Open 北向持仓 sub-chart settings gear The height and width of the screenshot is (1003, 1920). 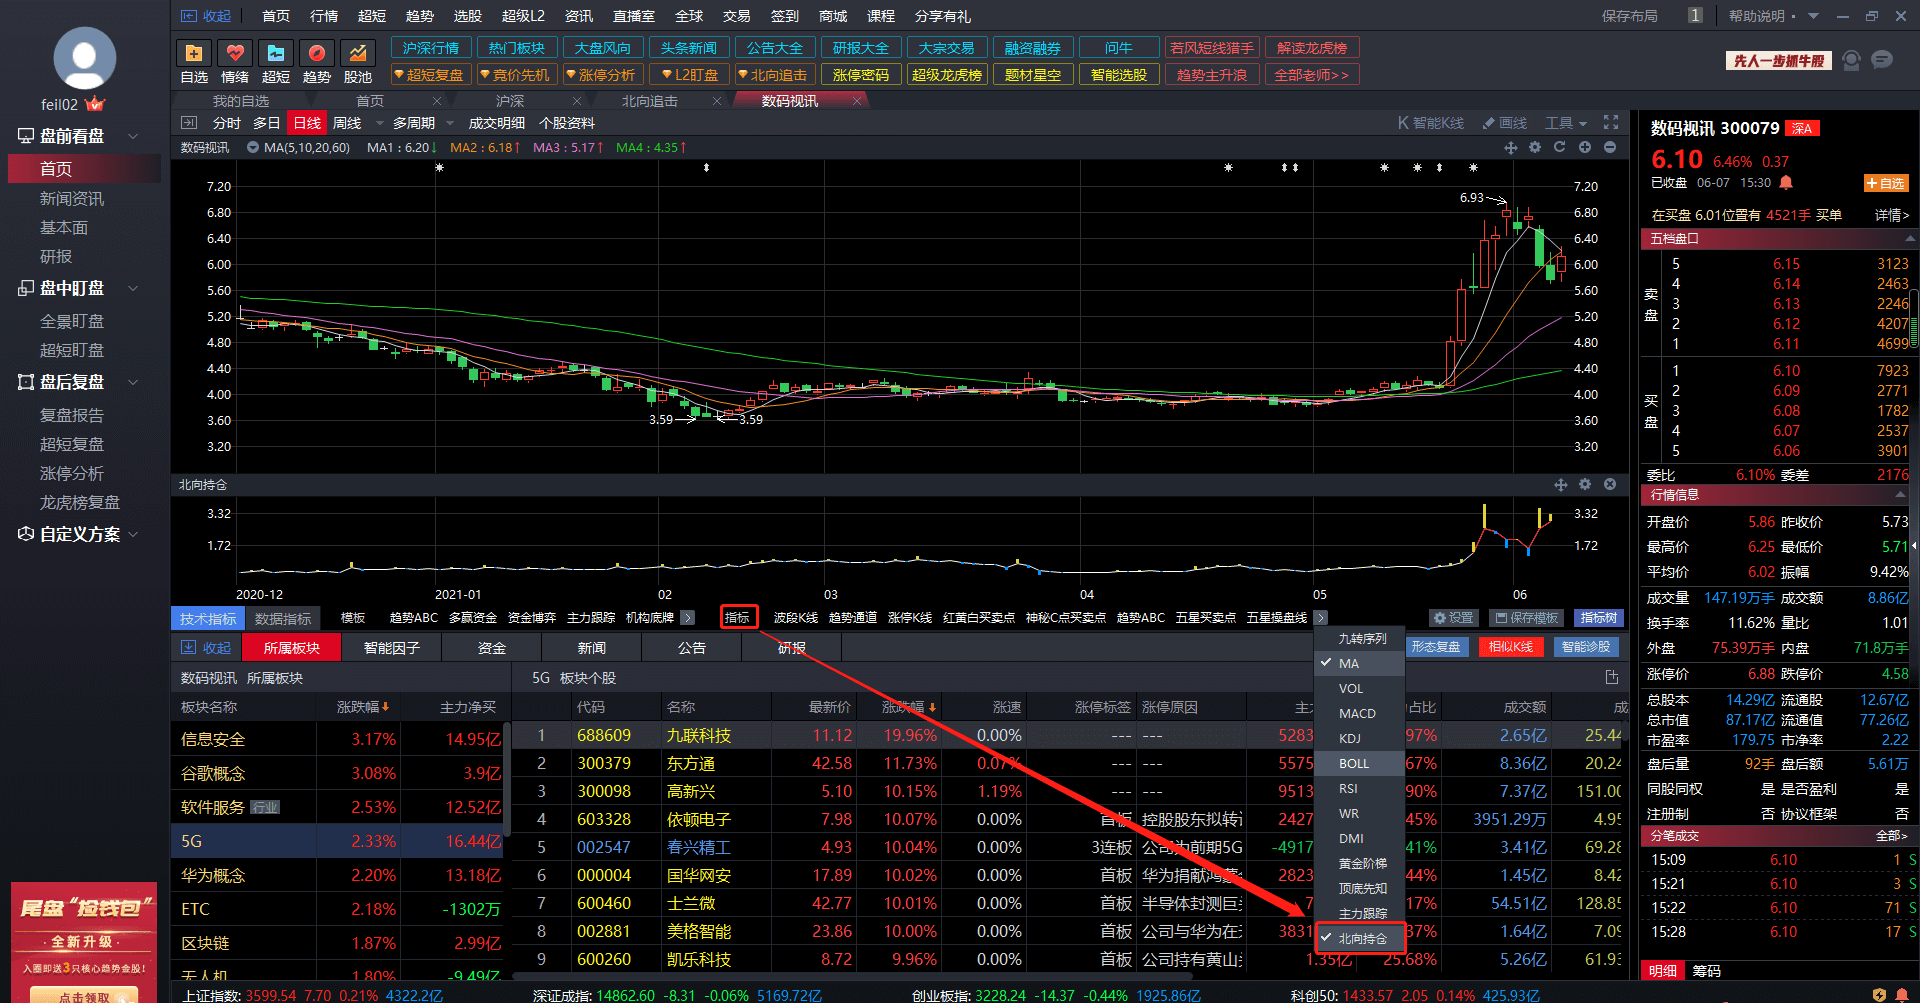[1585, 484]
